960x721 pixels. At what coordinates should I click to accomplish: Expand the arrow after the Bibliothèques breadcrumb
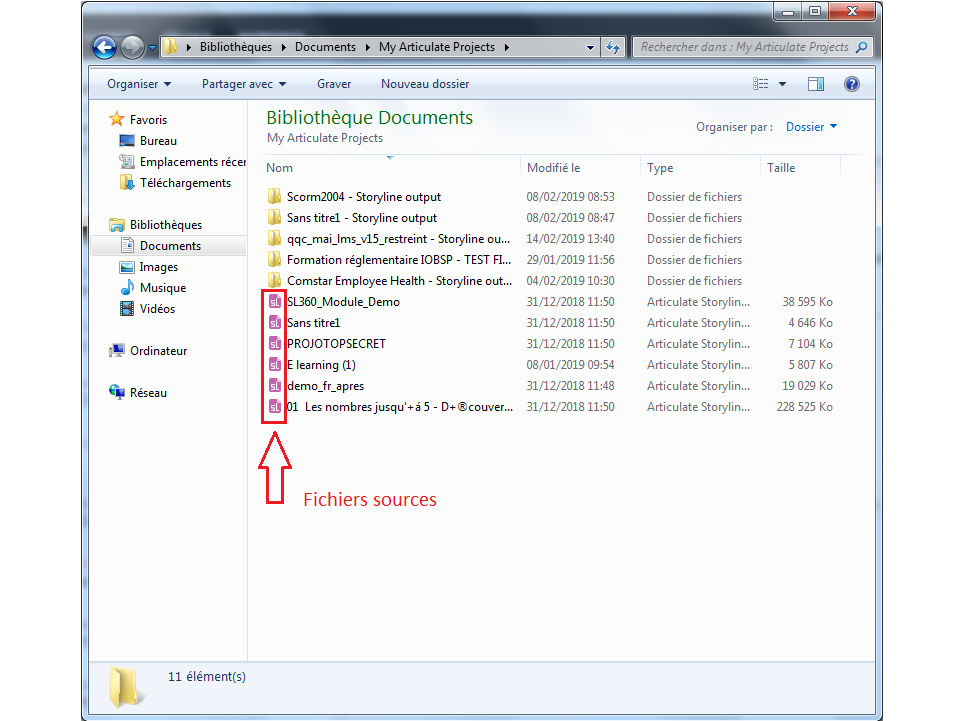pos(284,47)
